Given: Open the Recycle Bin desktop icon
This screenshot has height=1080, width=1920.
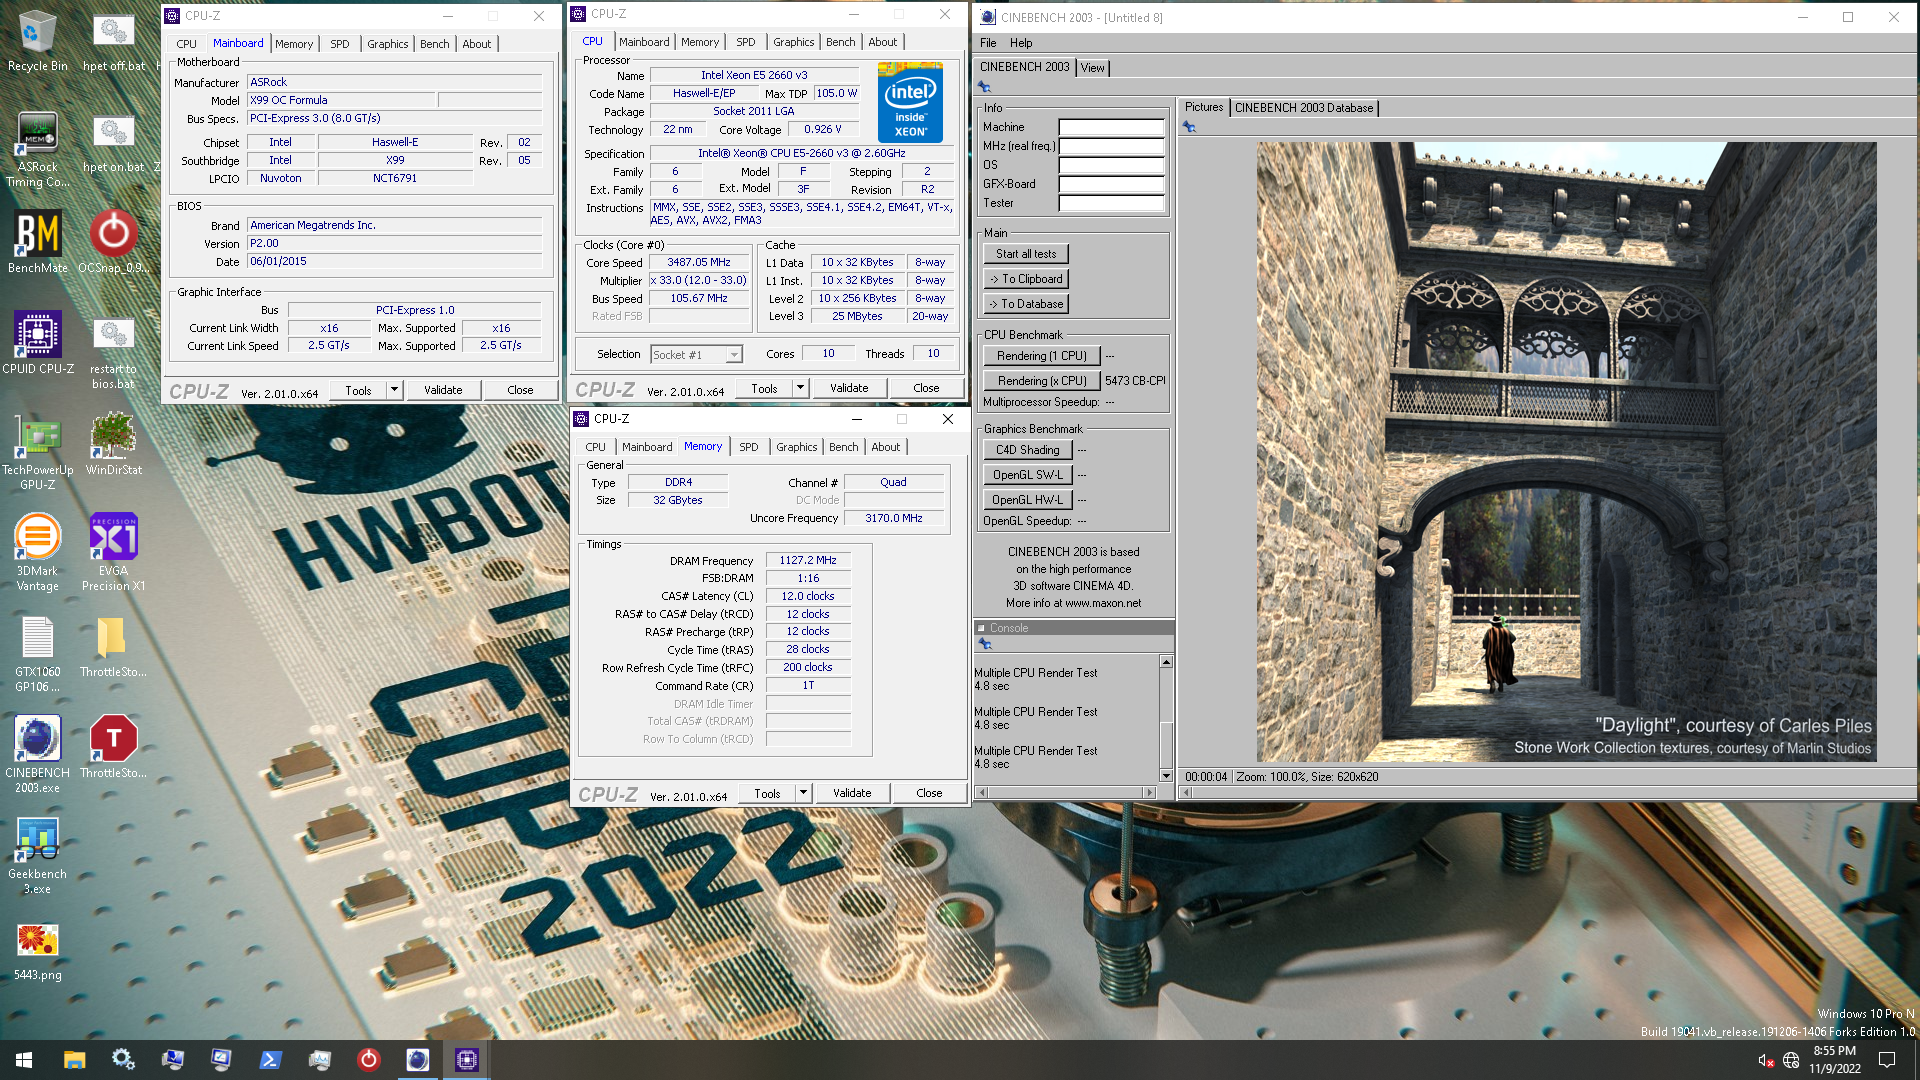Looking at the screenshot, I should (x=37, y=42).
